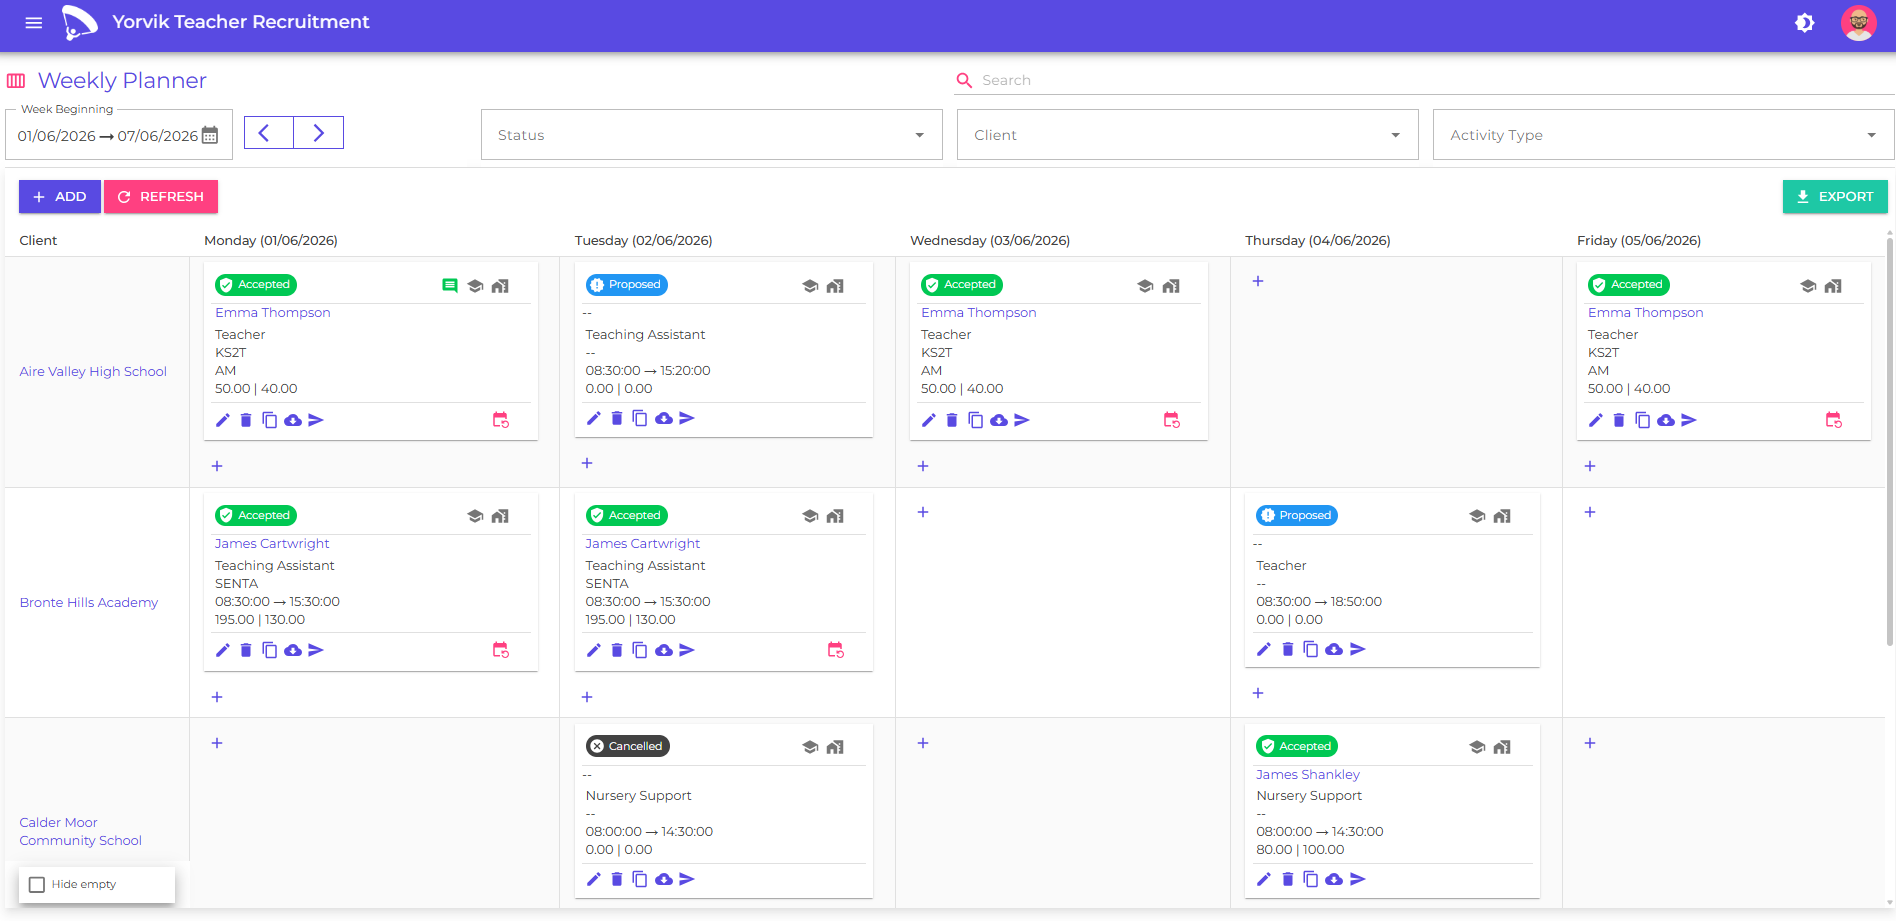This screenshot has height=921, width=1896.
Task: Send Friday Emma Thompson booking arrow icon
Action: coord(1689,420)
